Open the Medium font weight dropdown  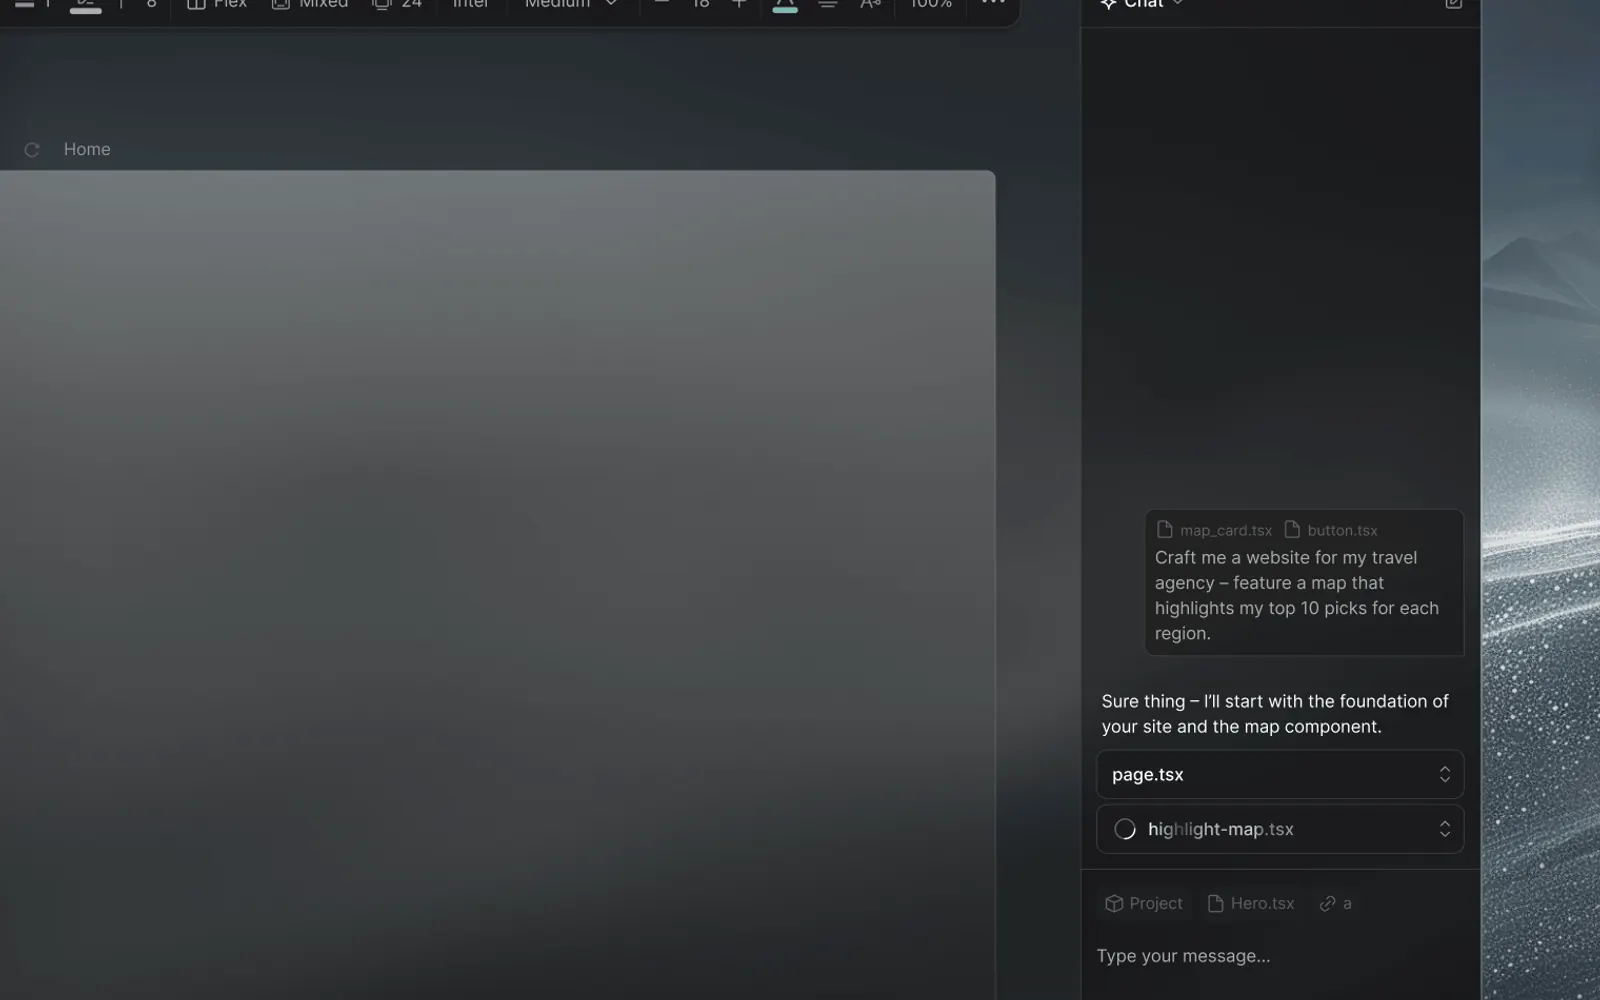point(571,4)
